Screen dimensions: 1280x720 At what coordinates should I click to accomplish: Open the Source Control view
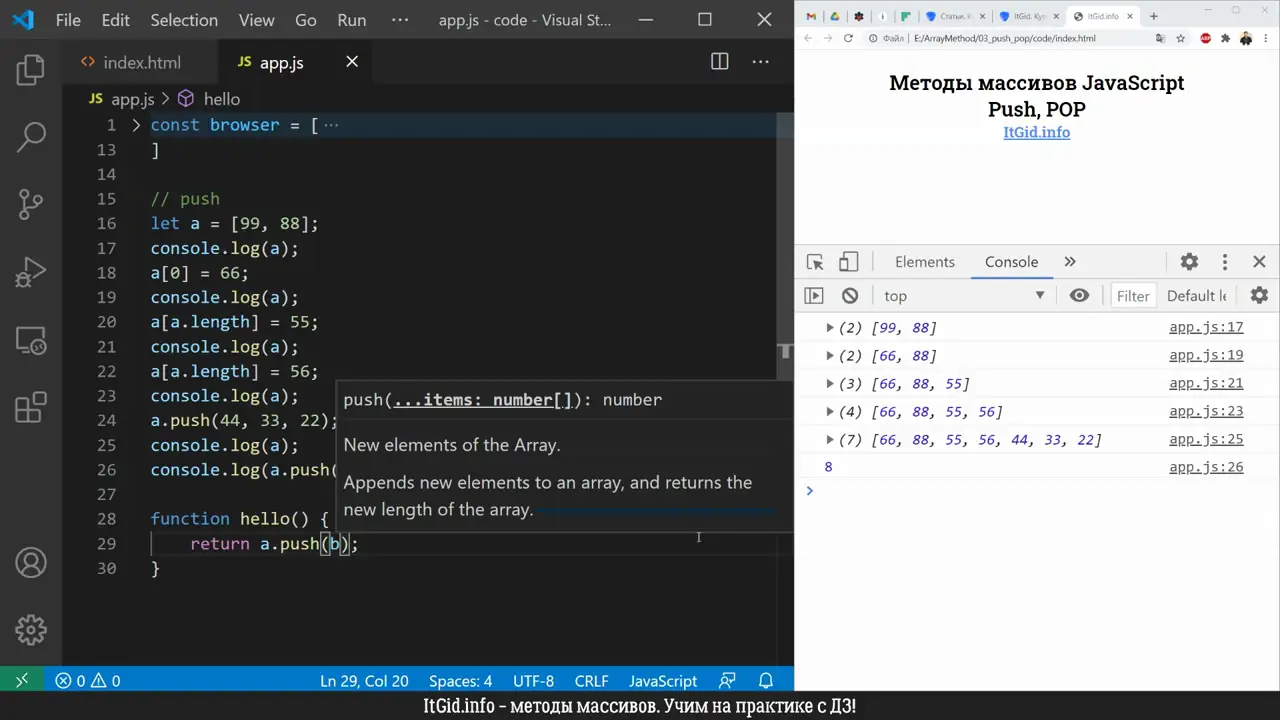pos(31,203)
